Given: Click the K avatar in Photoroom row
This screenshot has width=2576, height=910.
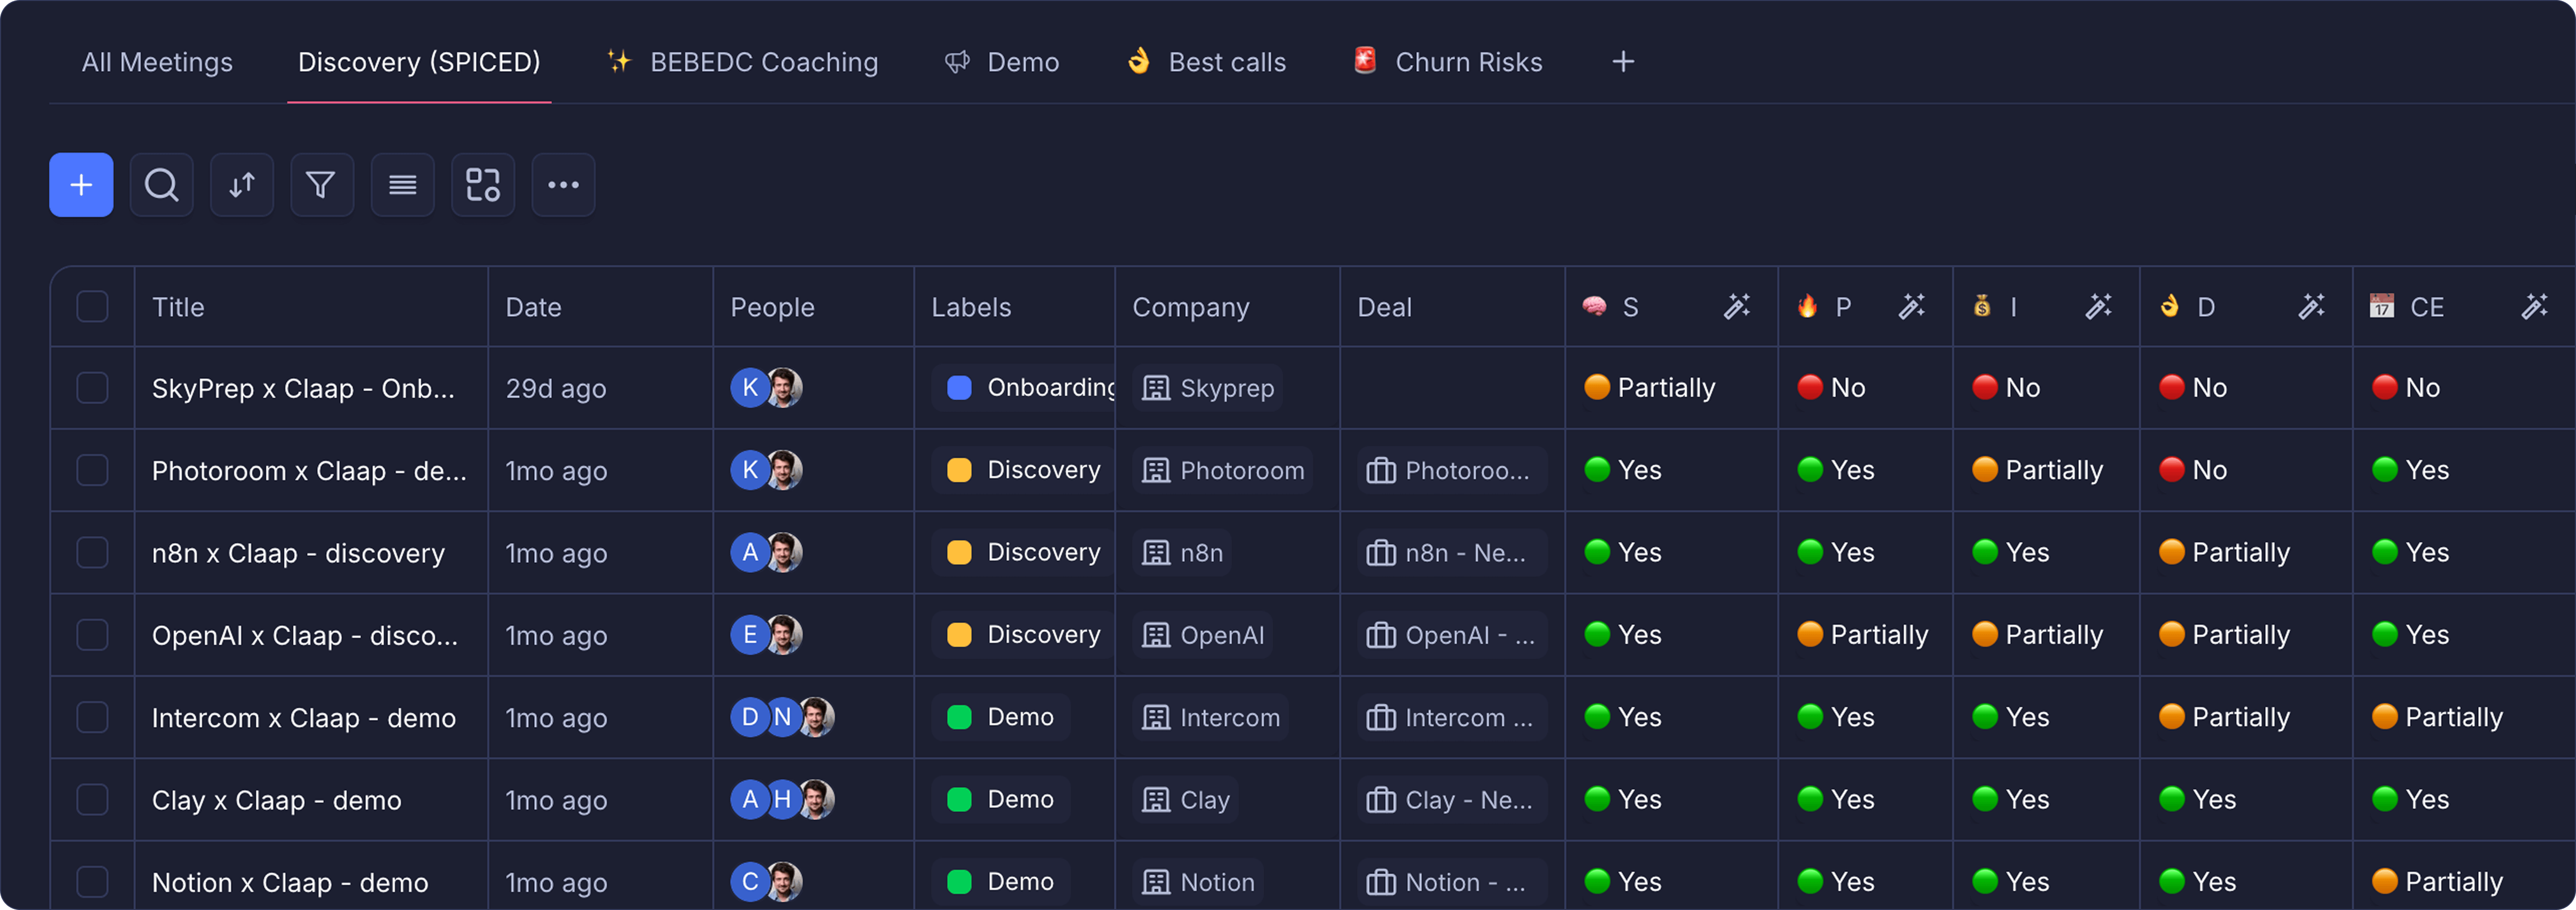Looking at the screenshot, I should click(749, 470).
